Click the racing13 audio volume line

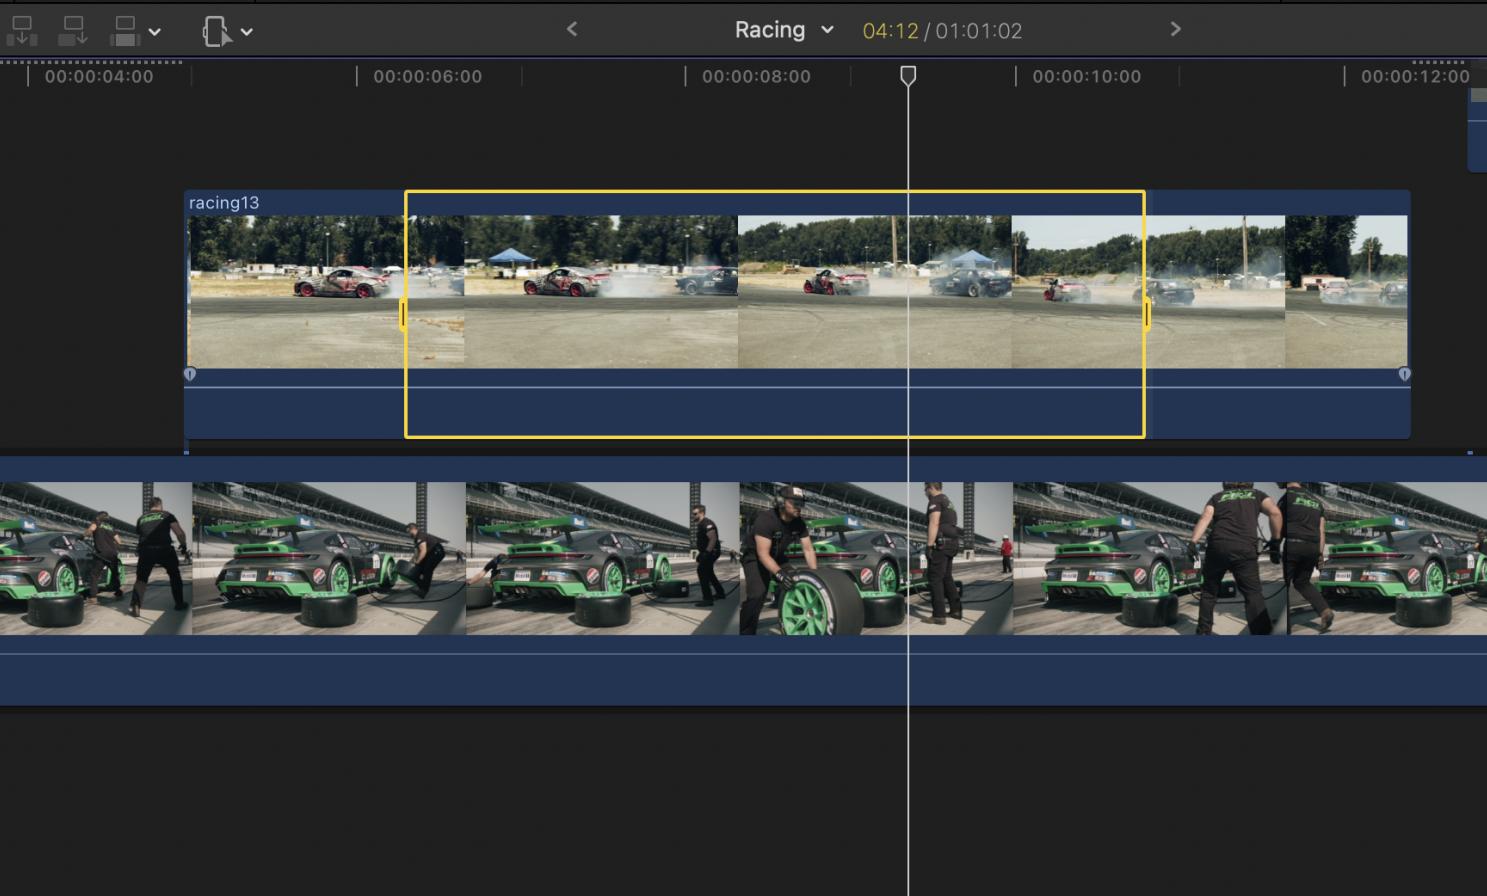coord(700,387)
